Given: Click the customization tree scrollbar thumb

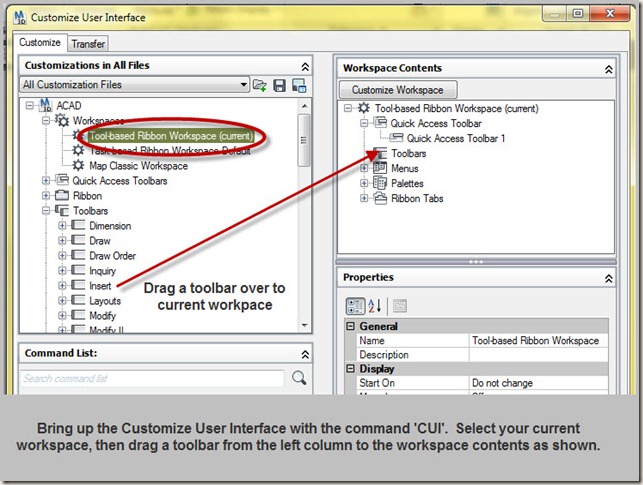Looking at the screenshot, I should click(304, 140).
